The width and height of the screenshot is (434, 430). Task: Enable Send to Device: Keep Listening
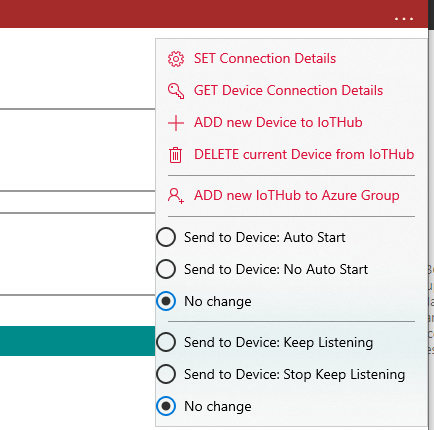pos(265,342)
